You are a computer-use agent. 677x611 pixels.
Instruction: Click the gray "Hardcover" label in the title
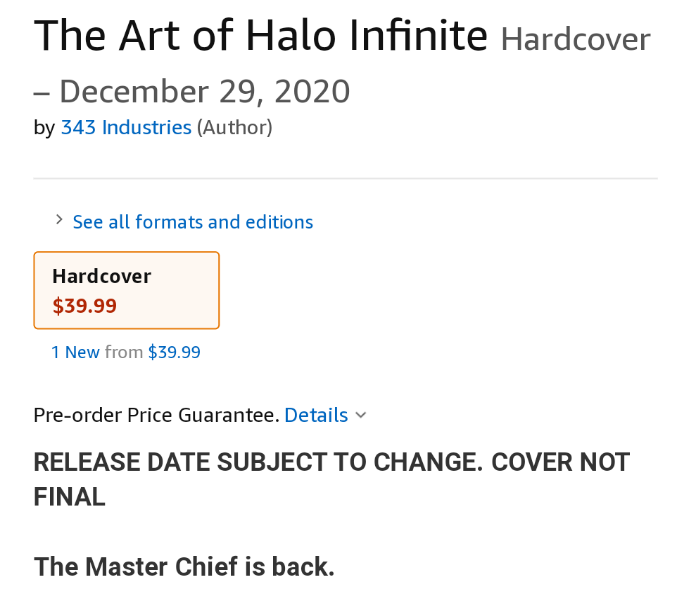pyautogui.click(x=575, y=40)
